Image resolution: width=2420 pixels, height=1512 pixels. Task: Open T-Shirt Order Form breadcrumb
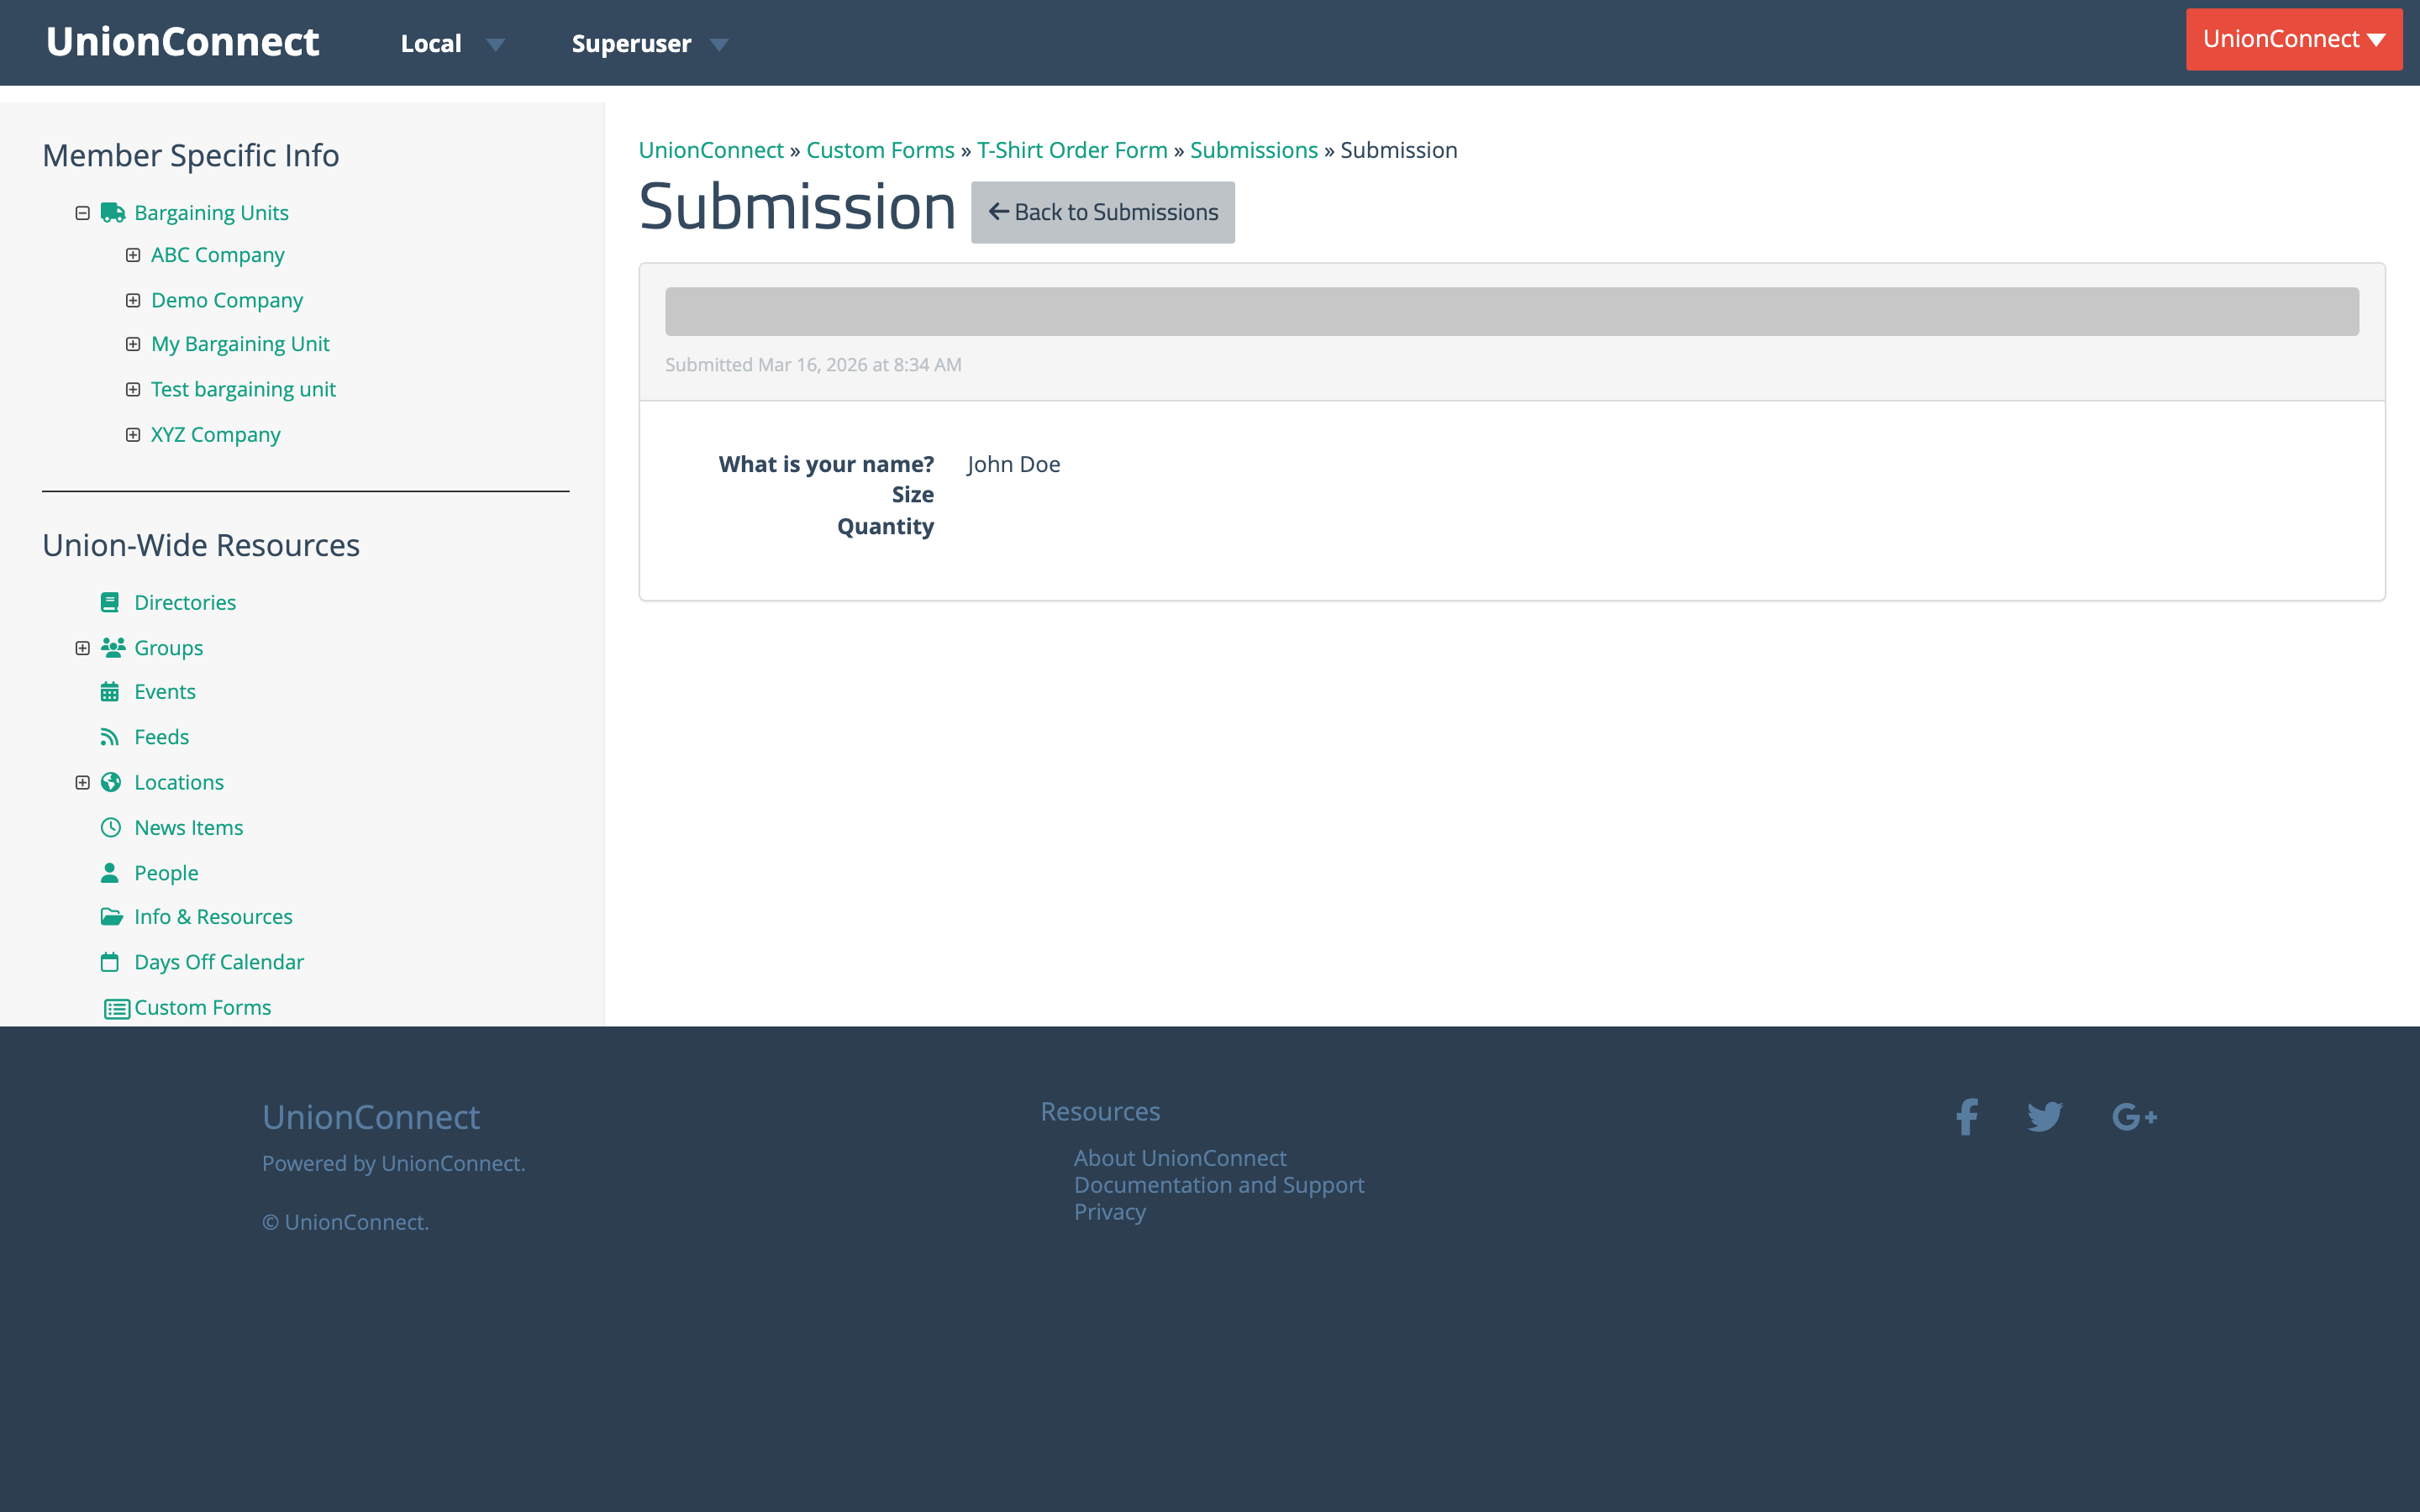point(1072,150)
